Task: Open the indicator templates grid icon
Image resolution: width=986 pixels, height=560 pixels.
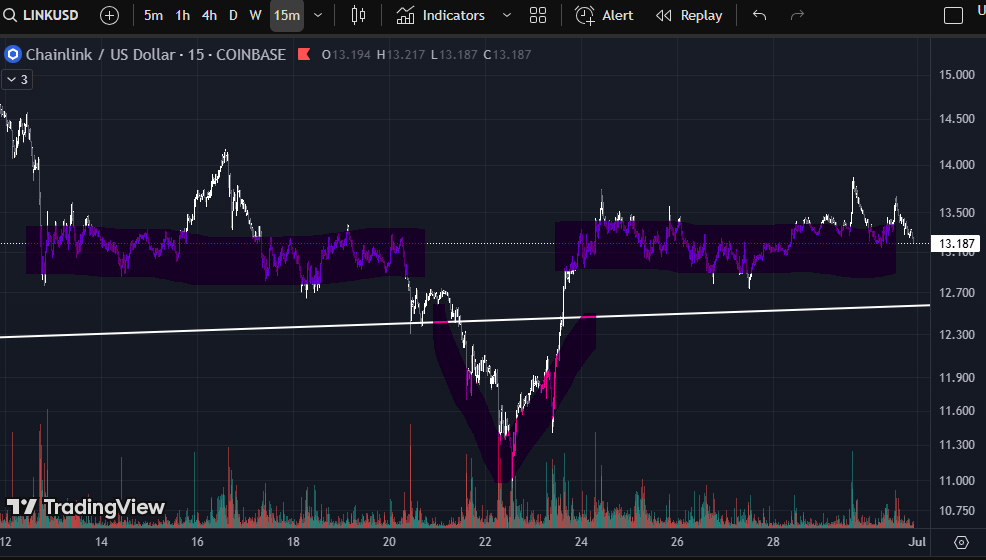Action: pyautogui.click(x=538, y=15)
